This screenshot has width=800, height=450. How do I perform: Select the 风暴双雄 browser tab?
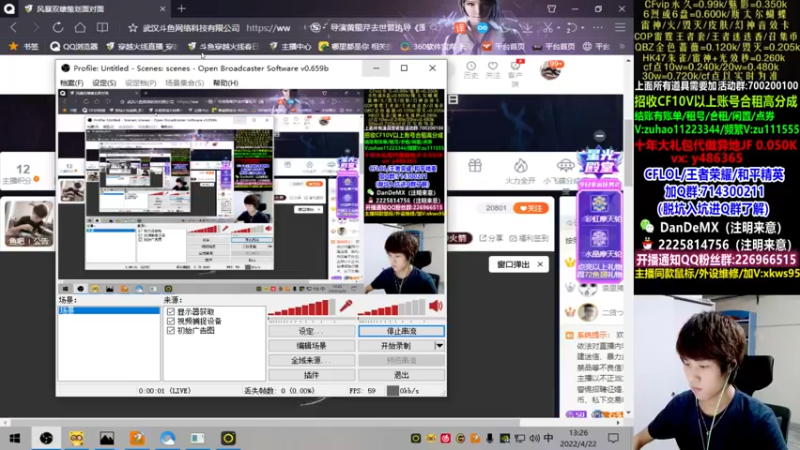pyautogui.click(x=92, y=9)
